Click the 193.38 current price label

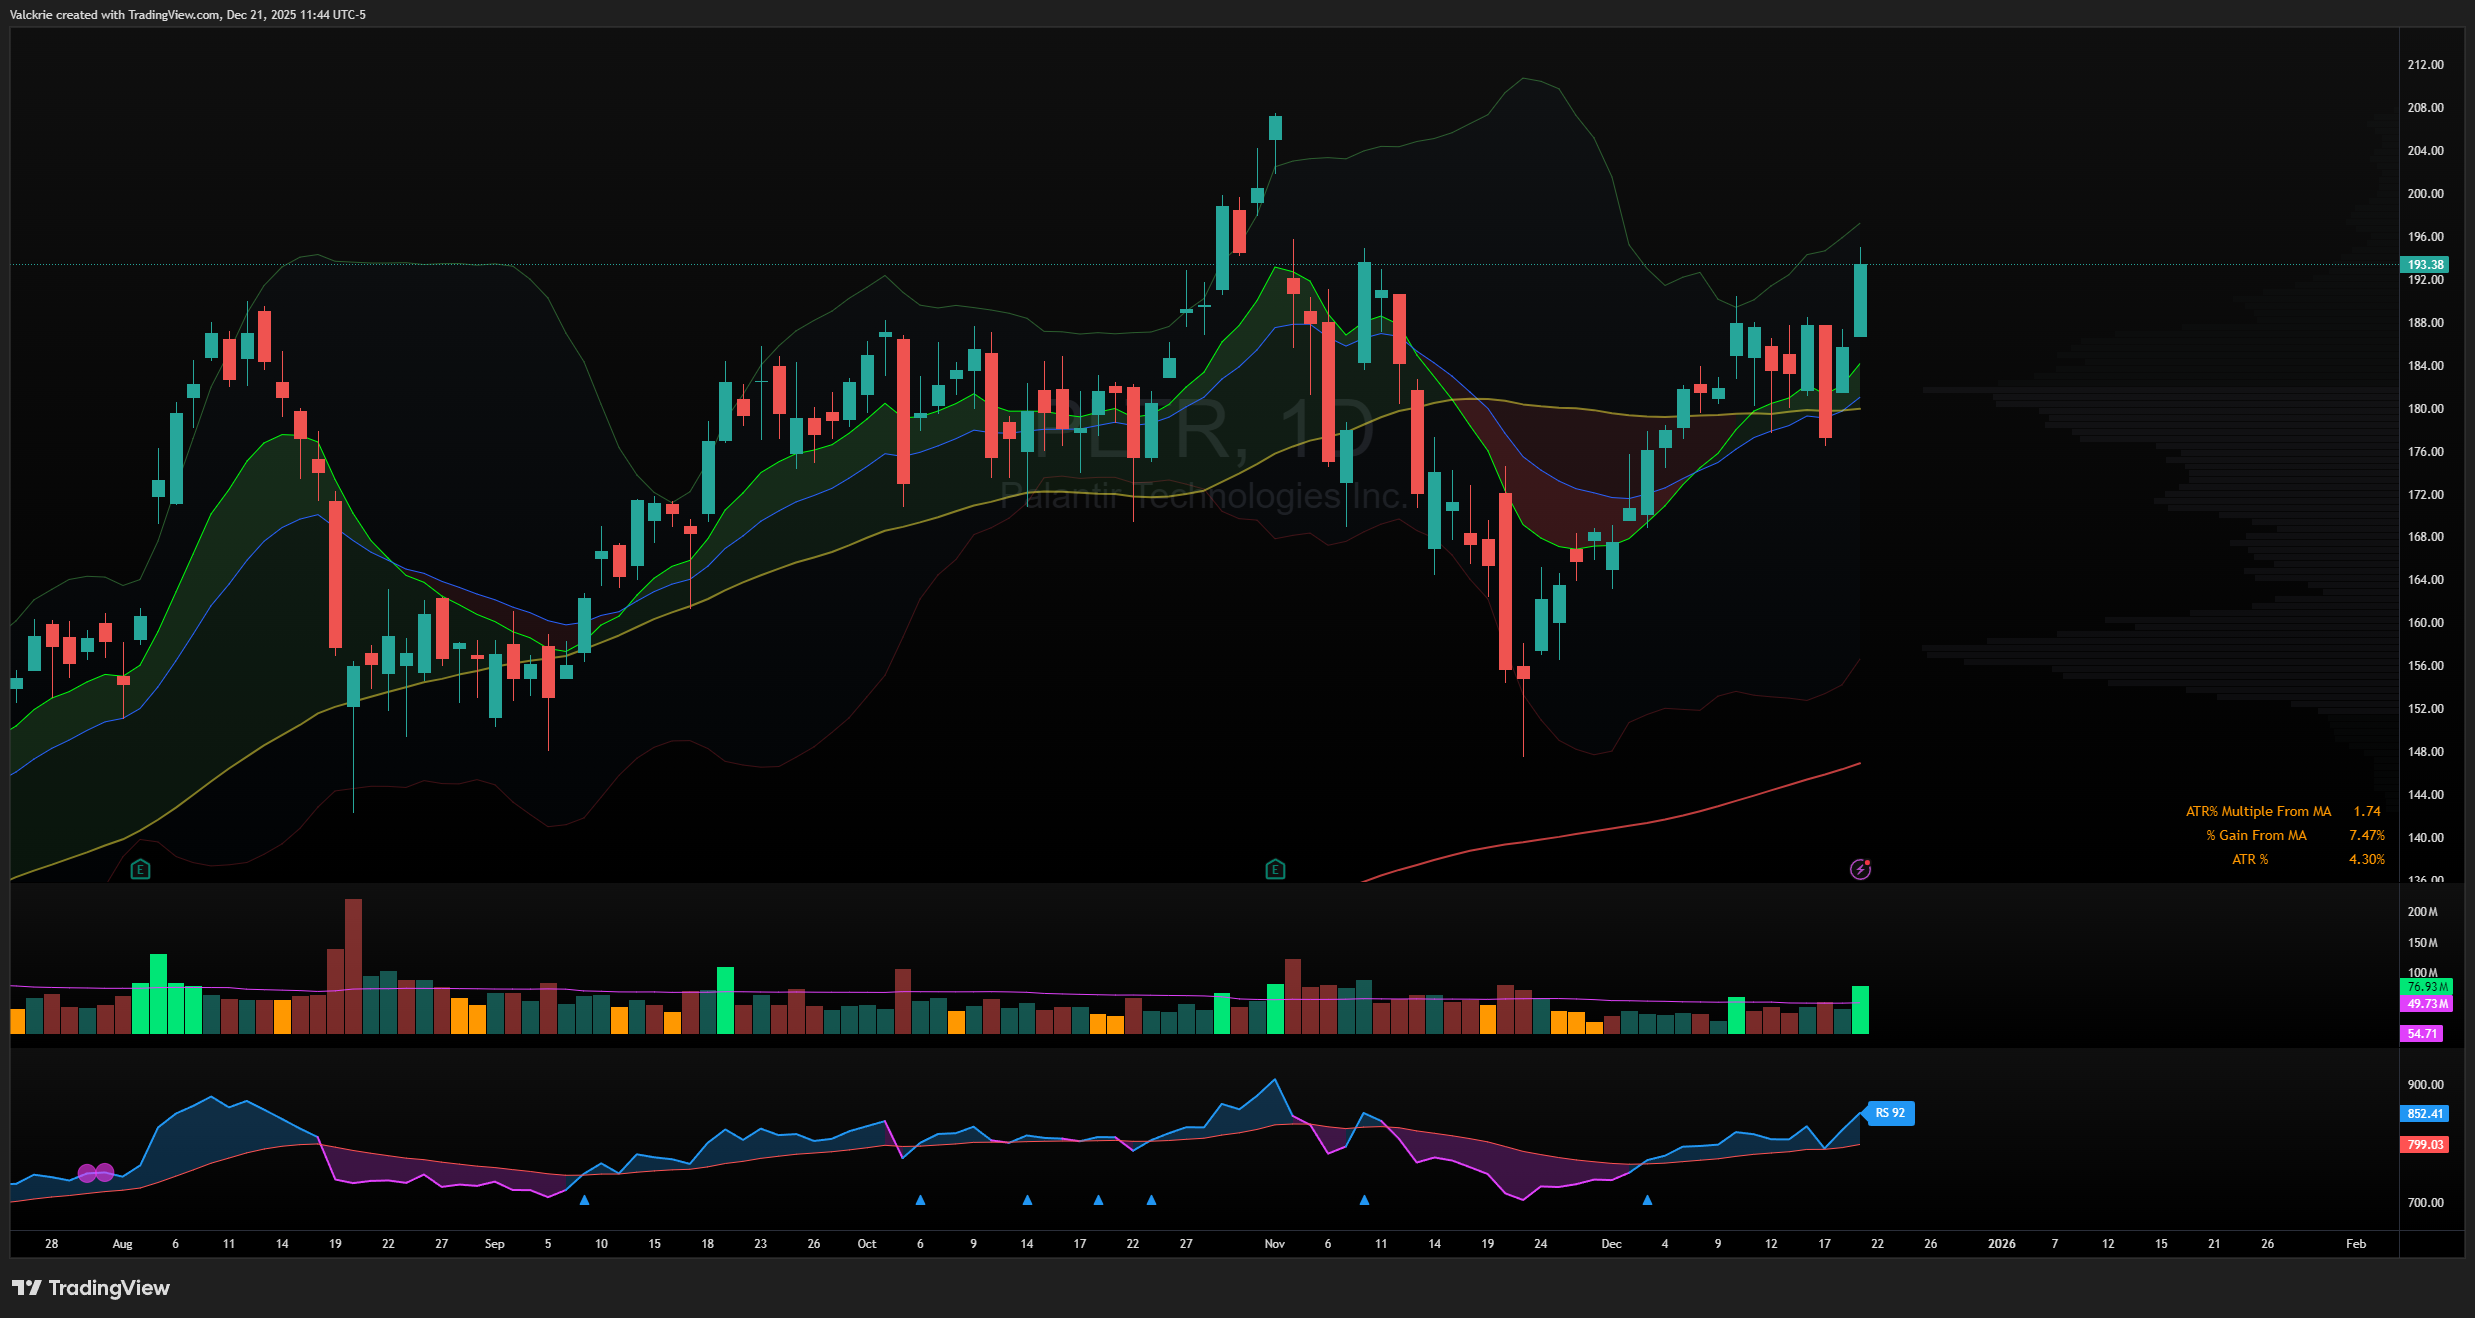(2425, 265)
